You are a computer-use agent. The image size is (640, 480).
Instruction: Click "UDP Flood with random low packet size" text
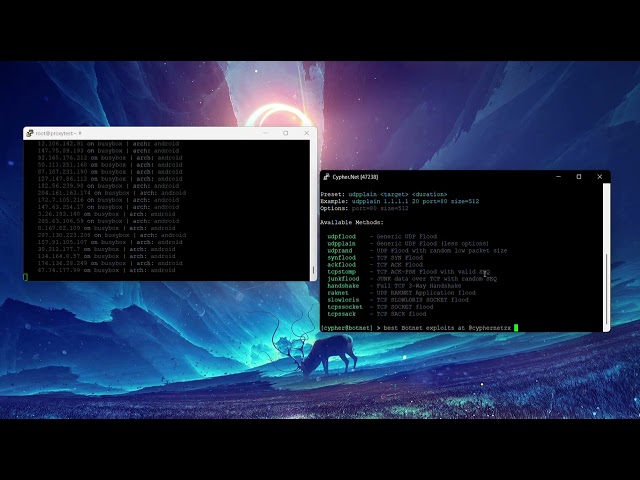click(x=442, y=251)
